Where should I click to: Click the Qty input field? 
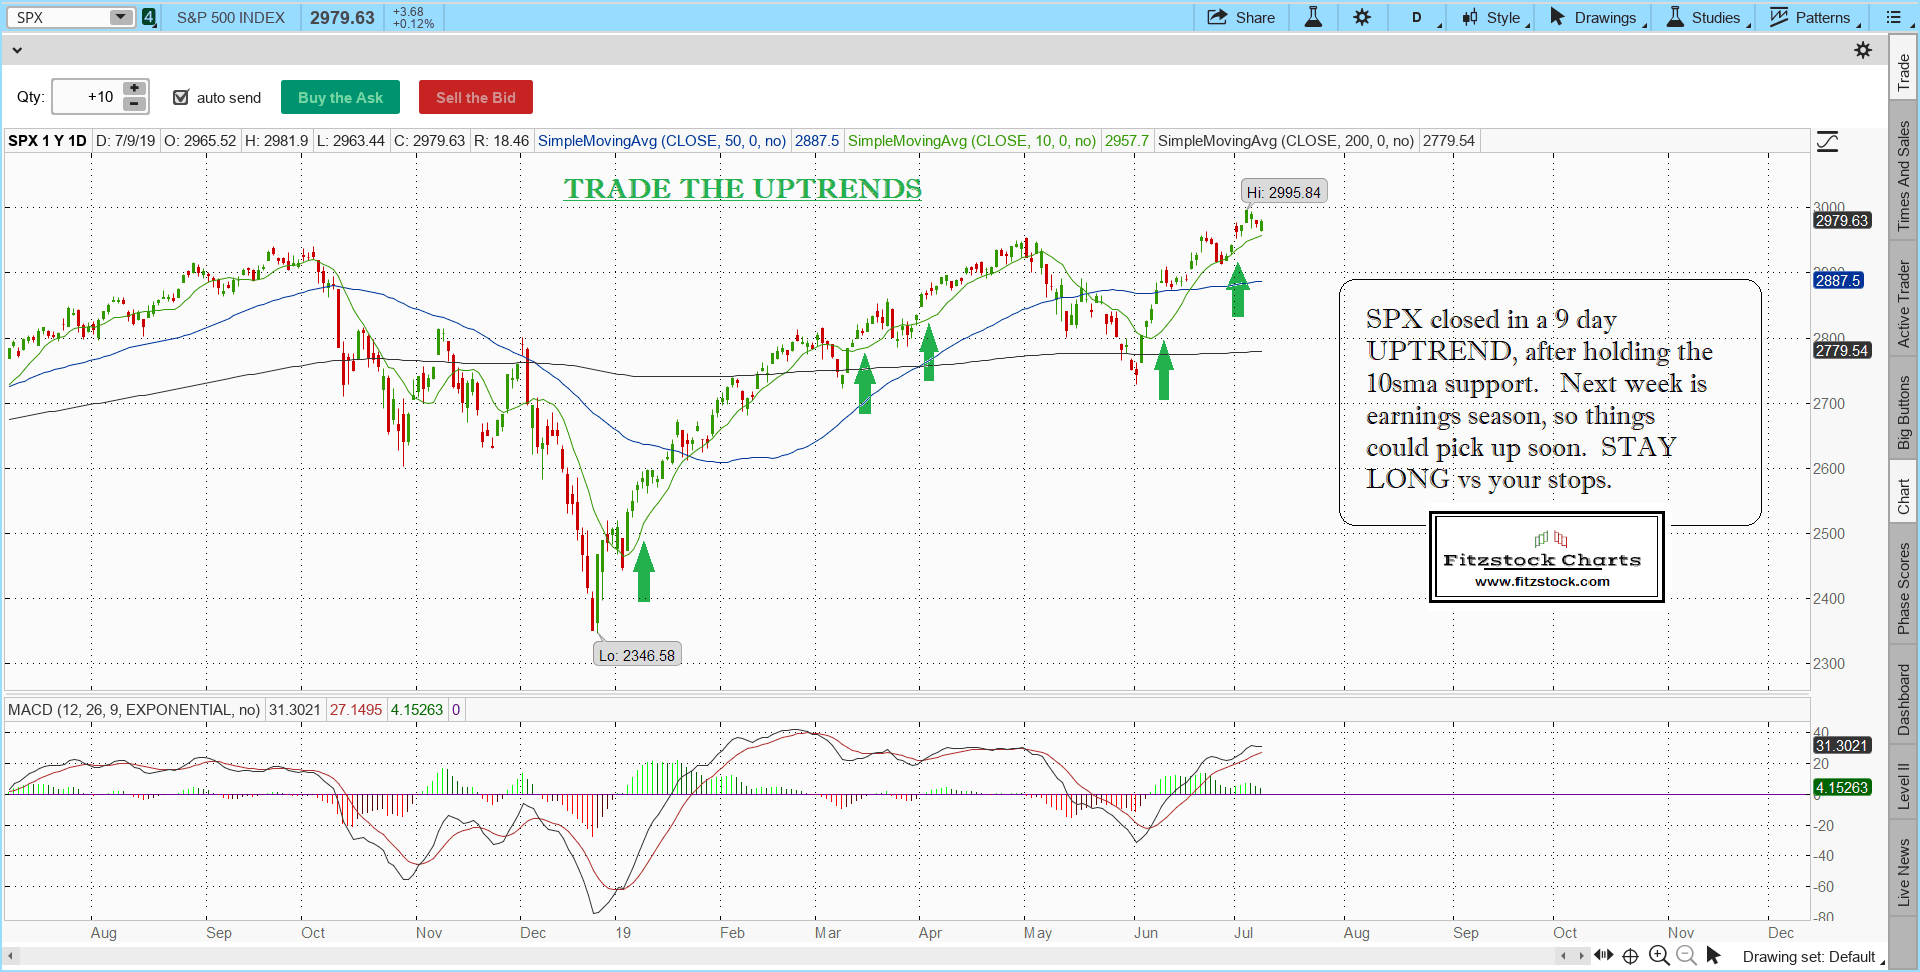pyautogui.click(x=87, y=97)
